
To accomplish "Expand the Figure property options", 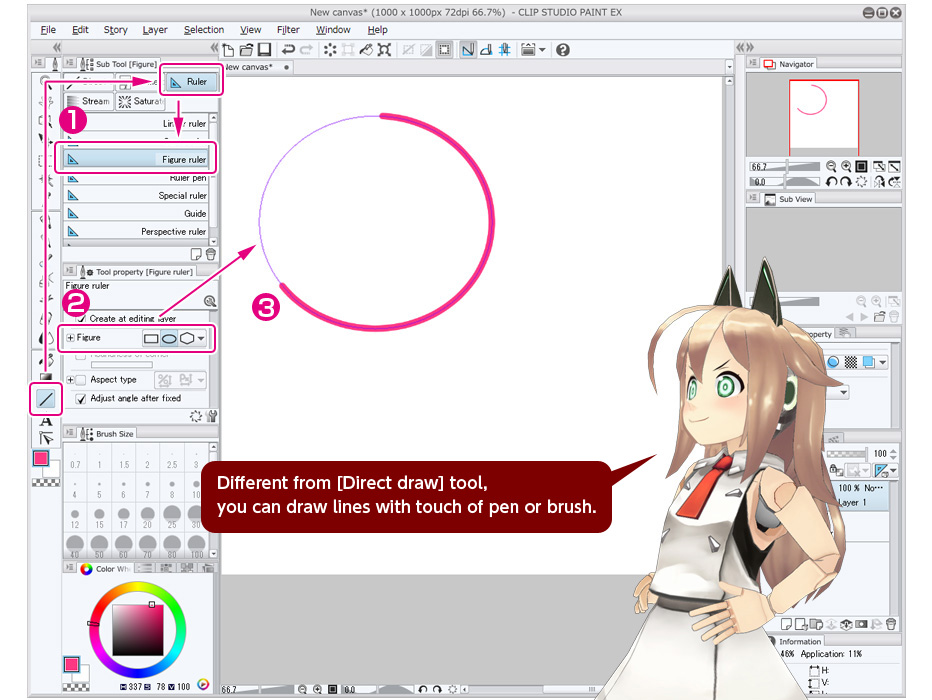I will 70,338.
